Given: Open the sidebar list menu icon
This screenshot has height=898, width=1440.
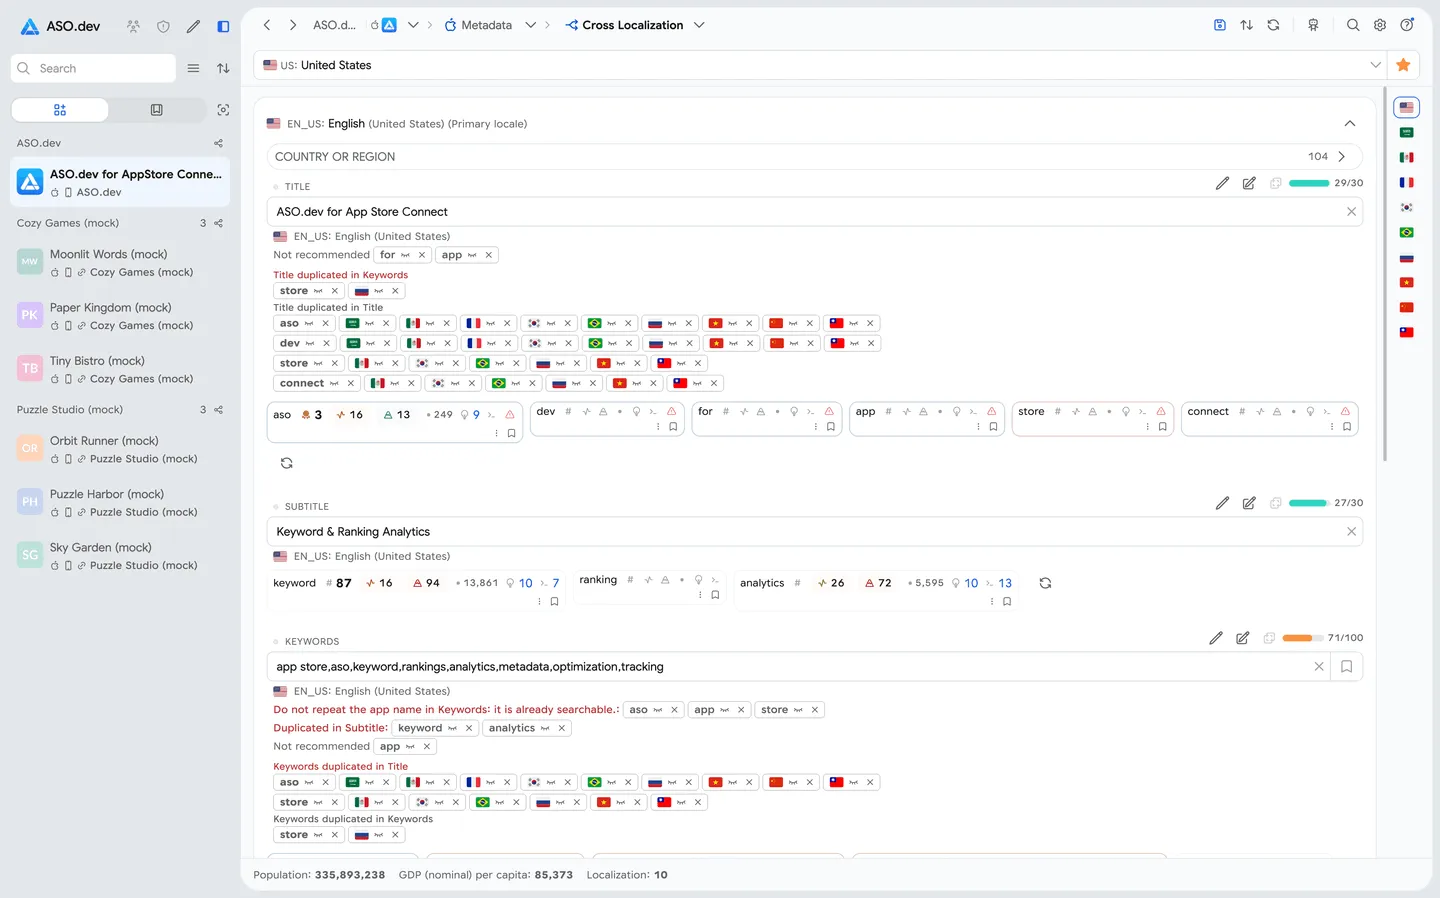Looking at the screenshot, I should [x=193, y=68].
